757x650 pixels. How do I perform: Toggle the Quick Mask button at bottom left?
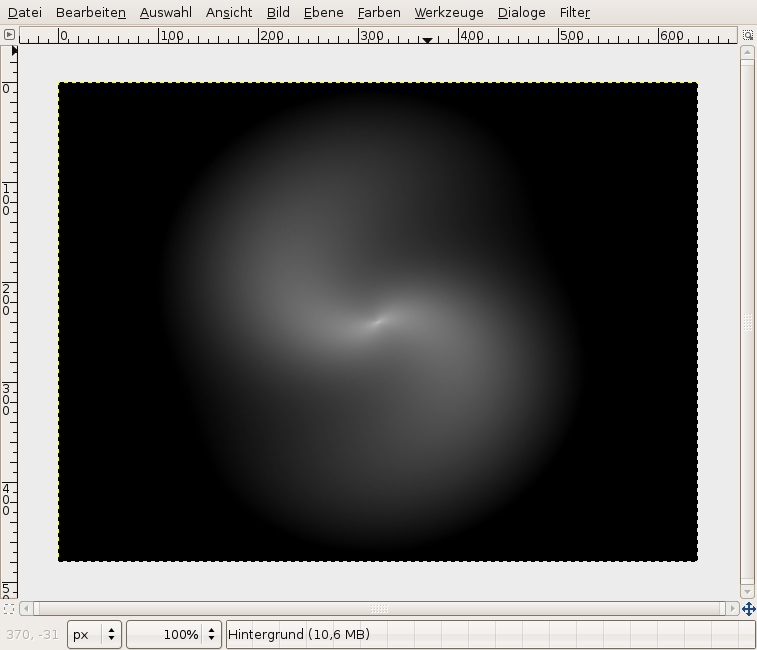tap(9, 608)
